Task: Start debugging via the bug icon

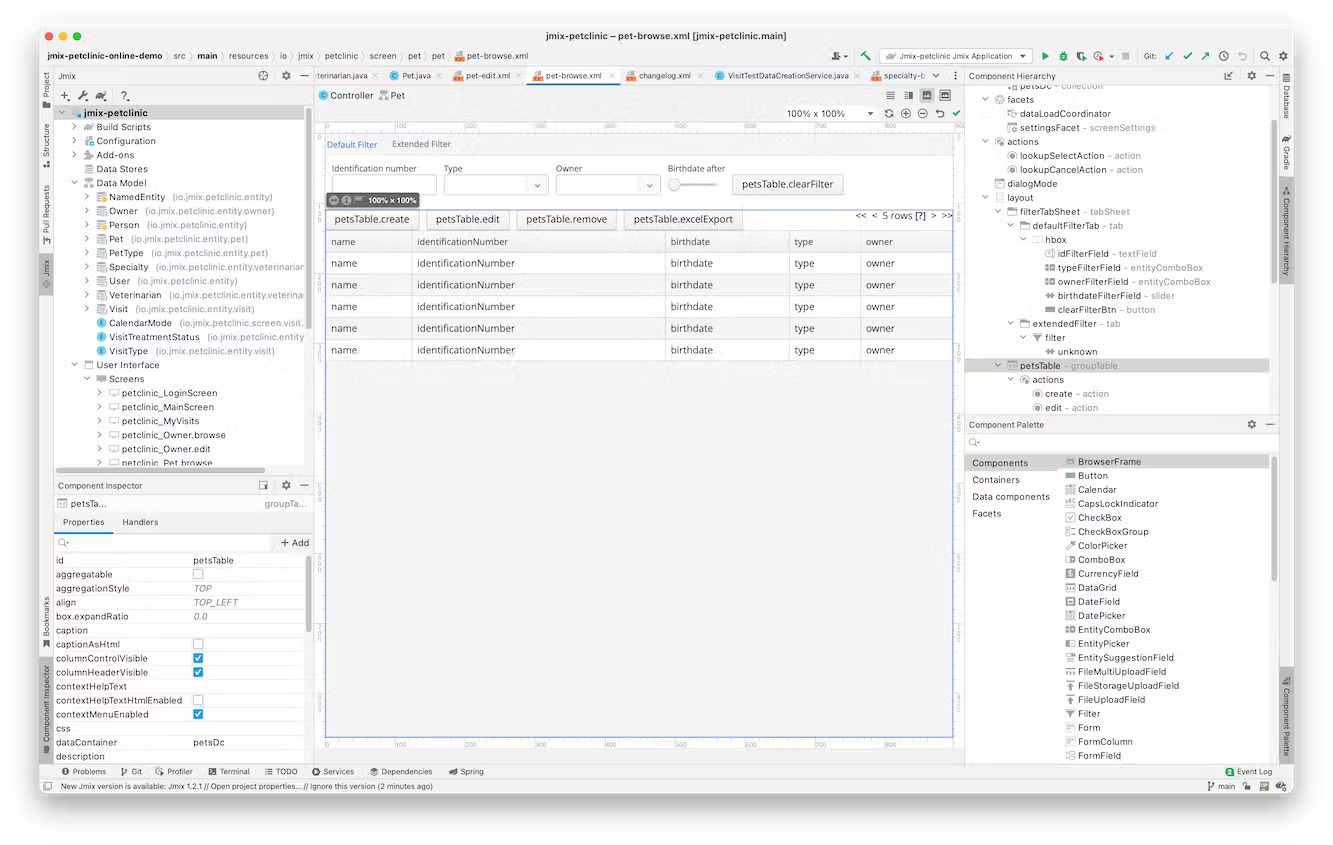Action: pos(1063,56)
